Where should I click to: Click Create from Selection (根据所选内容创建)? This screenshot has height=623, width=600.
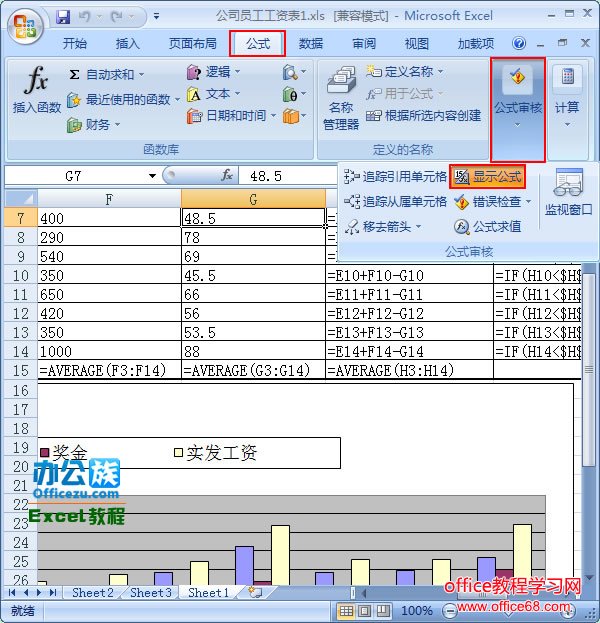[x=424, y=116]
